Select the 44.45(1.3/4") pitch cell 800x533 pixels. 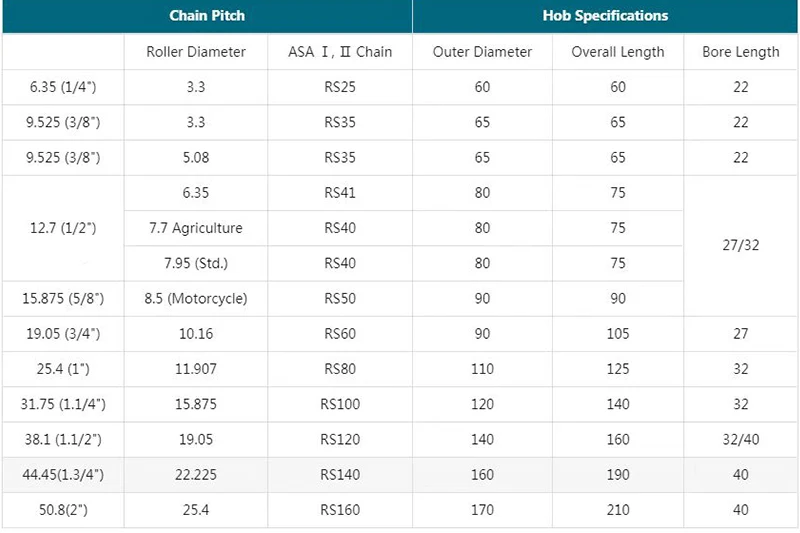tap(63, 475)
